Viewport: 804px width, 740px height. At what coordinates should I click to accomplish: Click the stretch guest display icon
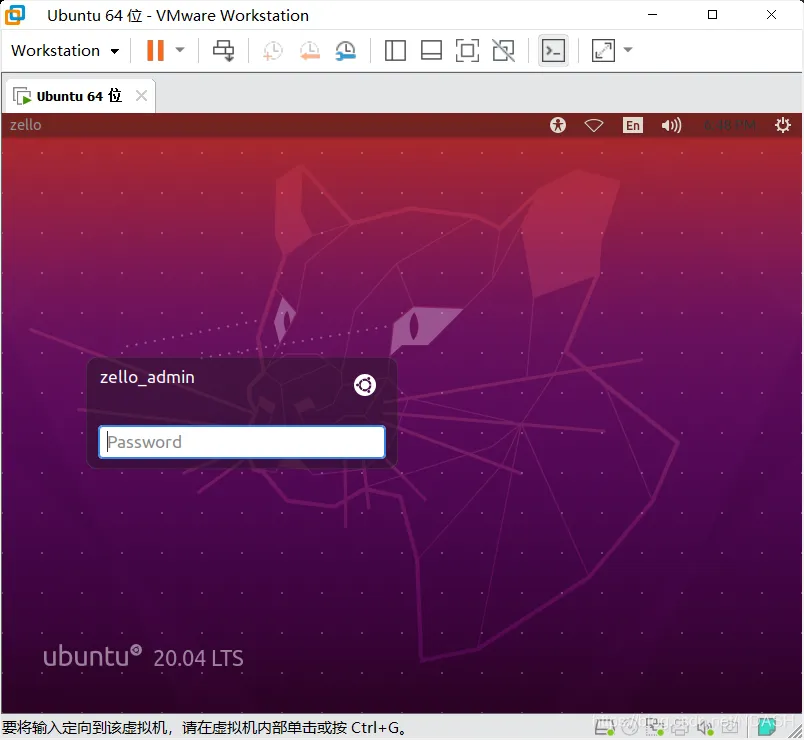coord(603,50)
